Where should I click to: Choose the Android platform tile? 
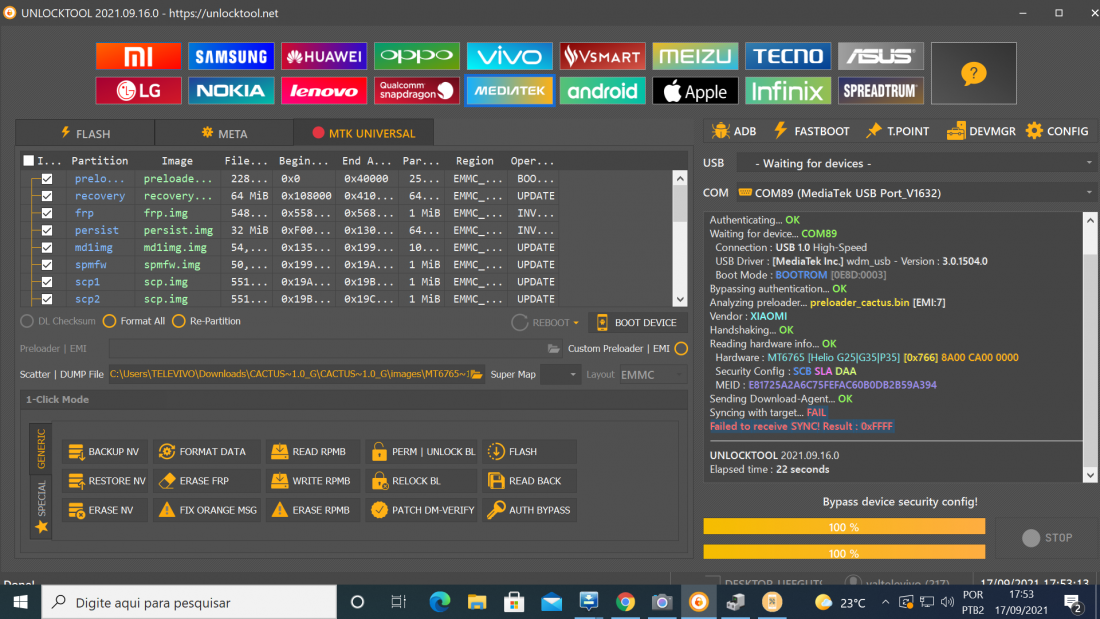point(602,91)
